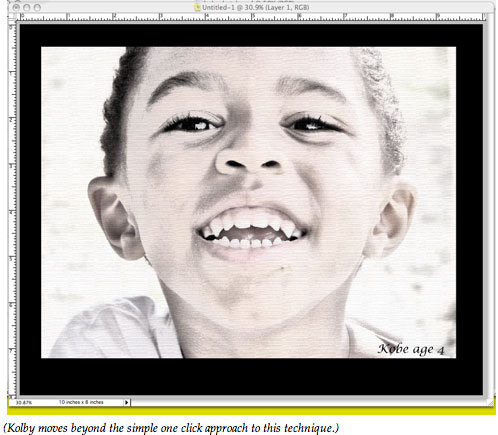The image size is (498, 435).
Task: Click the ruler origin corner box
Action: [12, 17]
